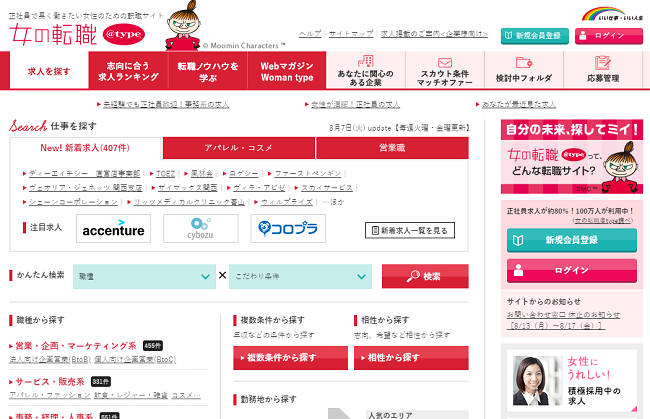Image resolution: width=650 pixels, height=419 pixels.
Task: Open the ヘルプ link
Action: (x=310, y=34)
